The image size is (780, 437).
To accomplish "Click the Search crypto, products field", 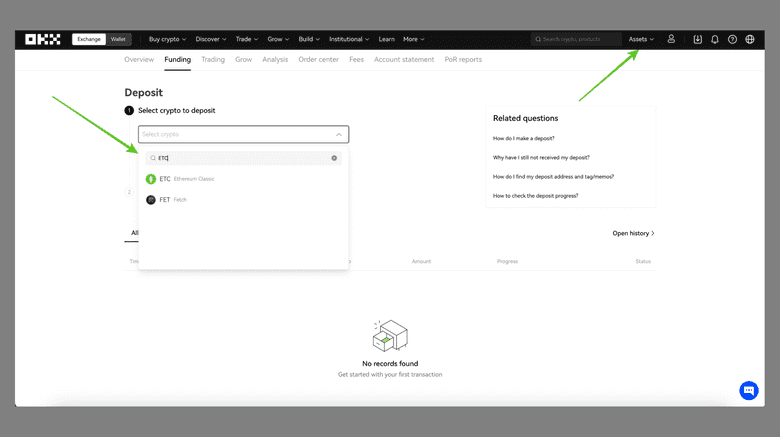I will tap(578, 39).
